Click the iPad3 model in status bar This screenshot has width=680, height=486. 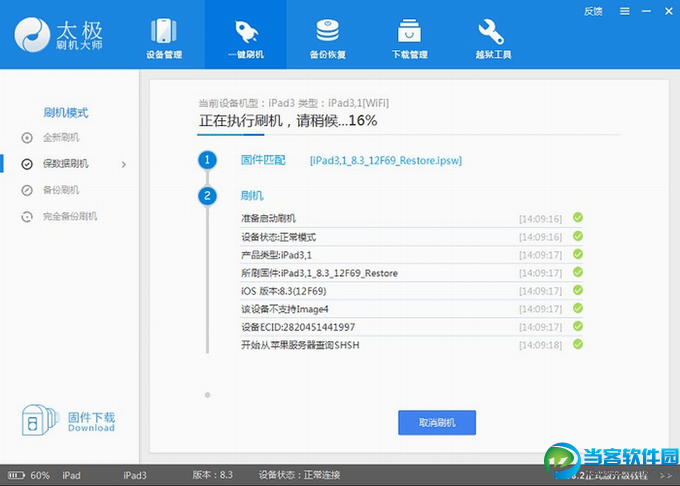click(135, 476)
